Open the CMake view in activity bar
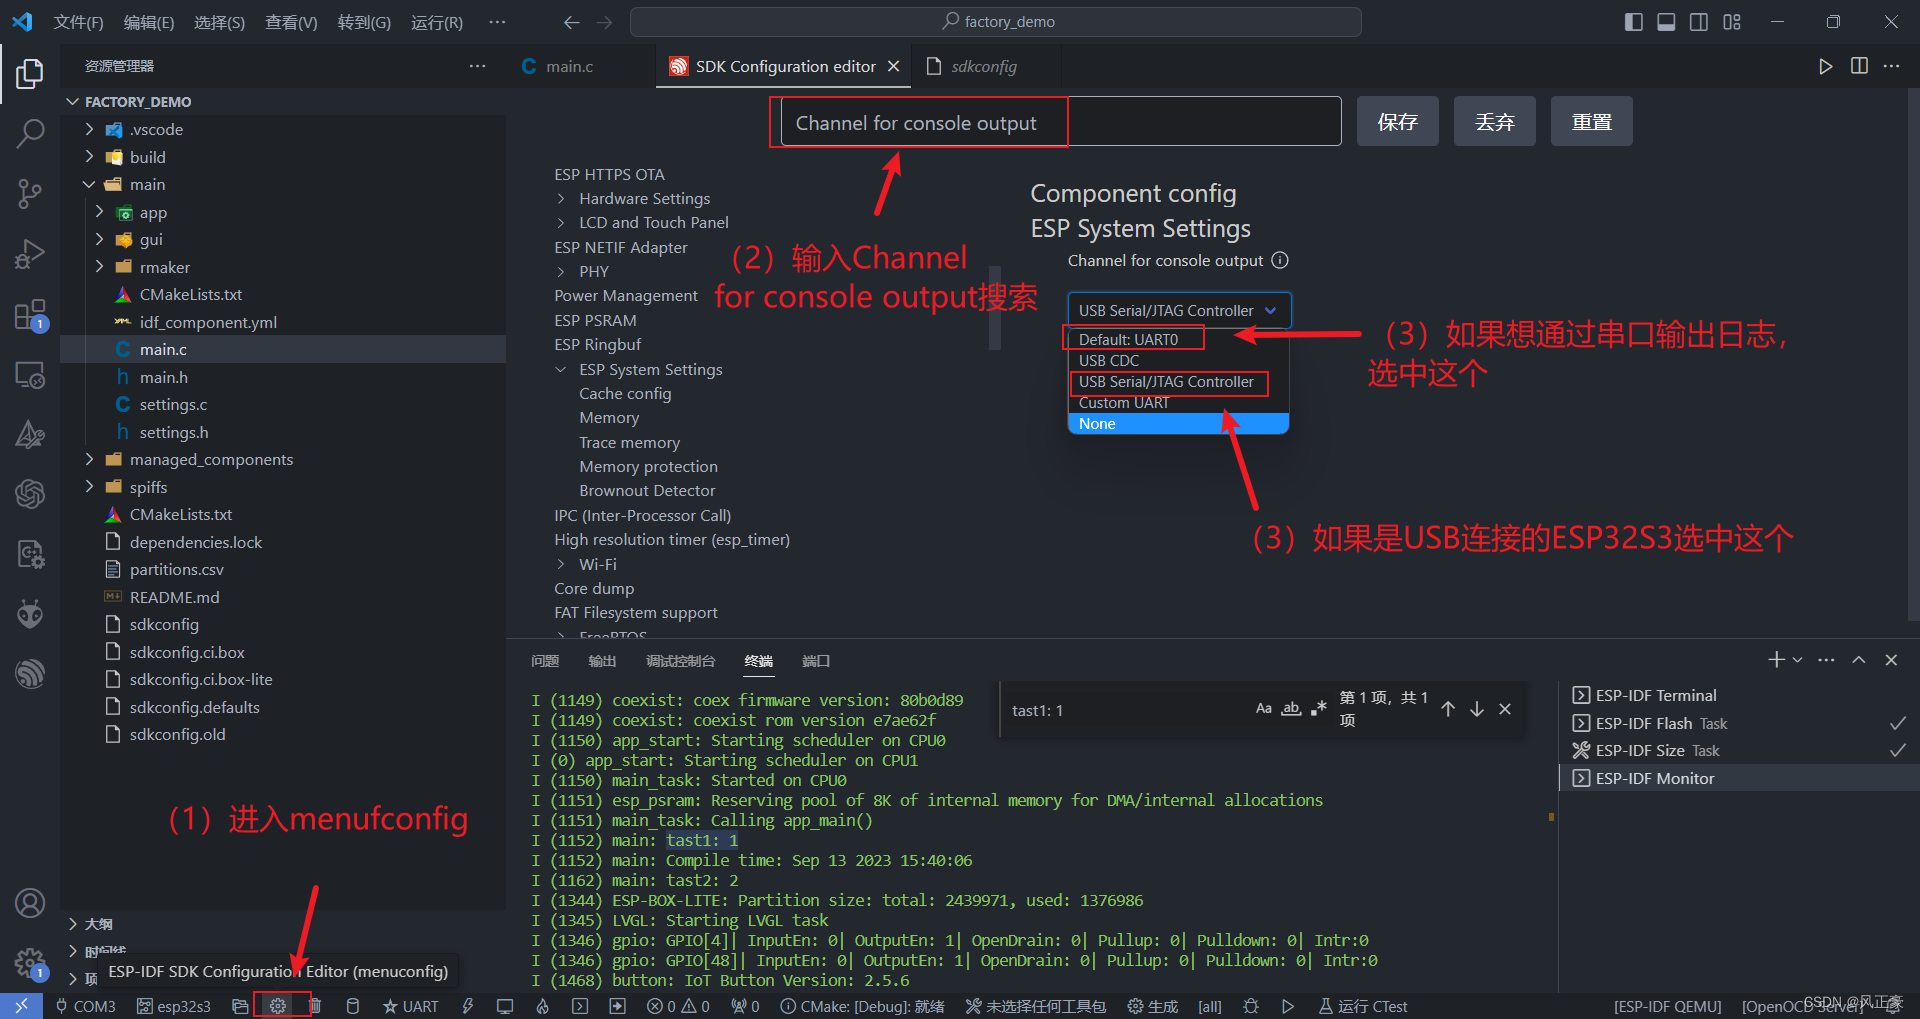The image size is (1920, 1019). point(30,434)
